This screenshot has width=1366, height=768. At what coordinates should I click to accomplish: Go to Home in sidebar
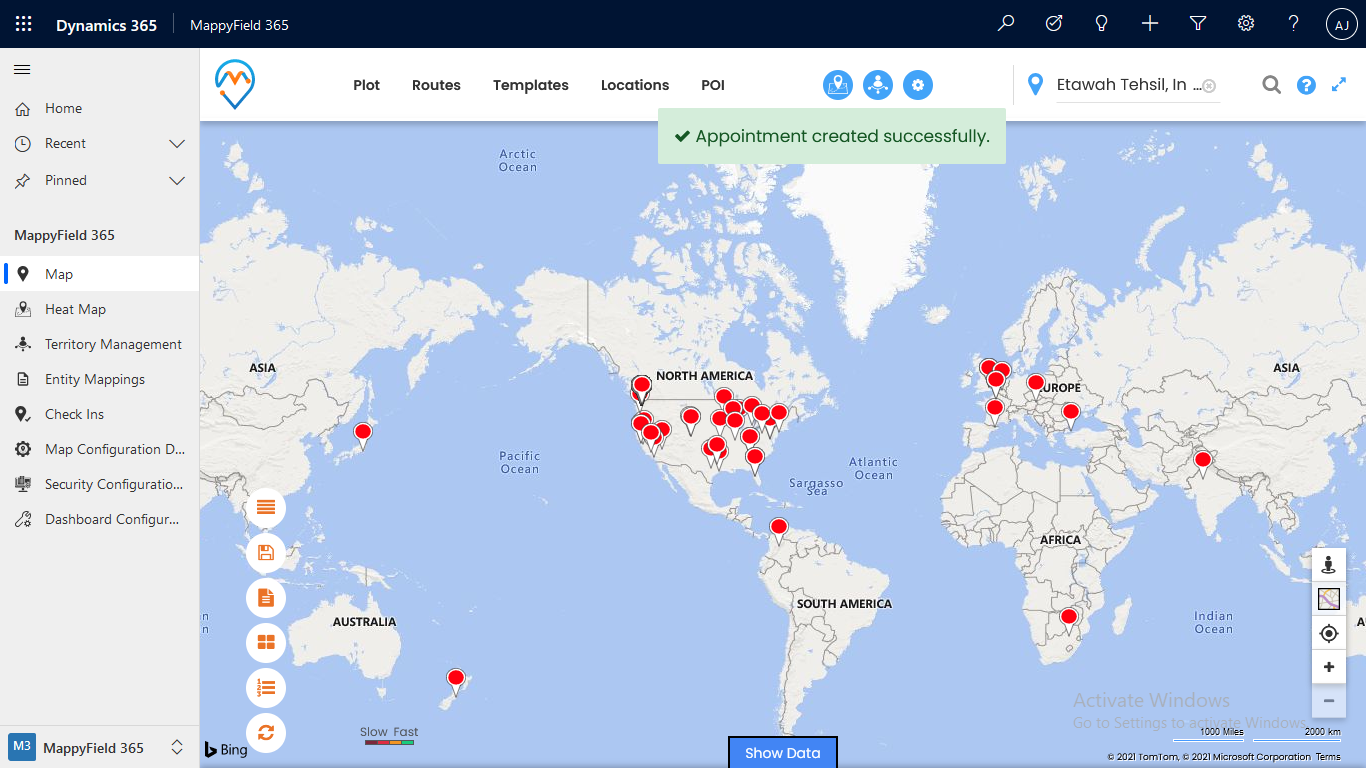(100, 108)
